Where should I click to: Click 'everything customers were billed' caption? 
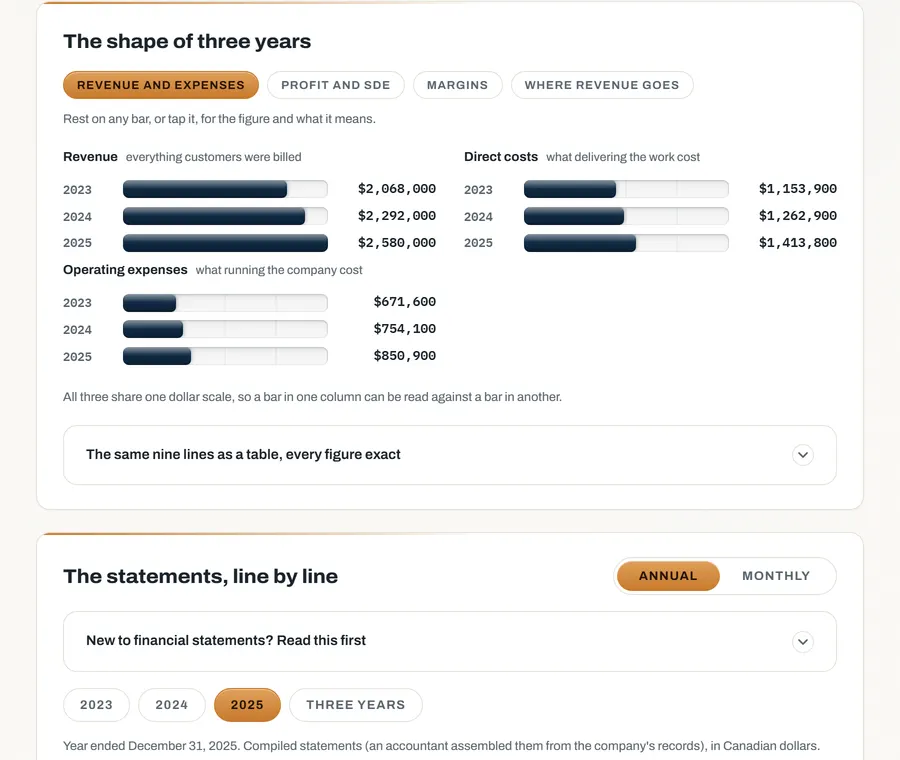tap(214, 157)
